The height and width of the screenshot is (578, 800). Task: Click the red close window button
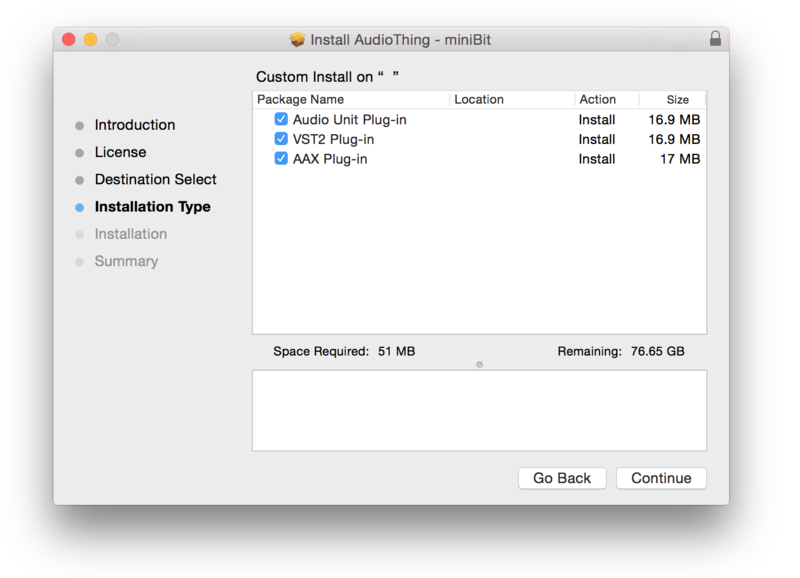click(x=69, y=39)
